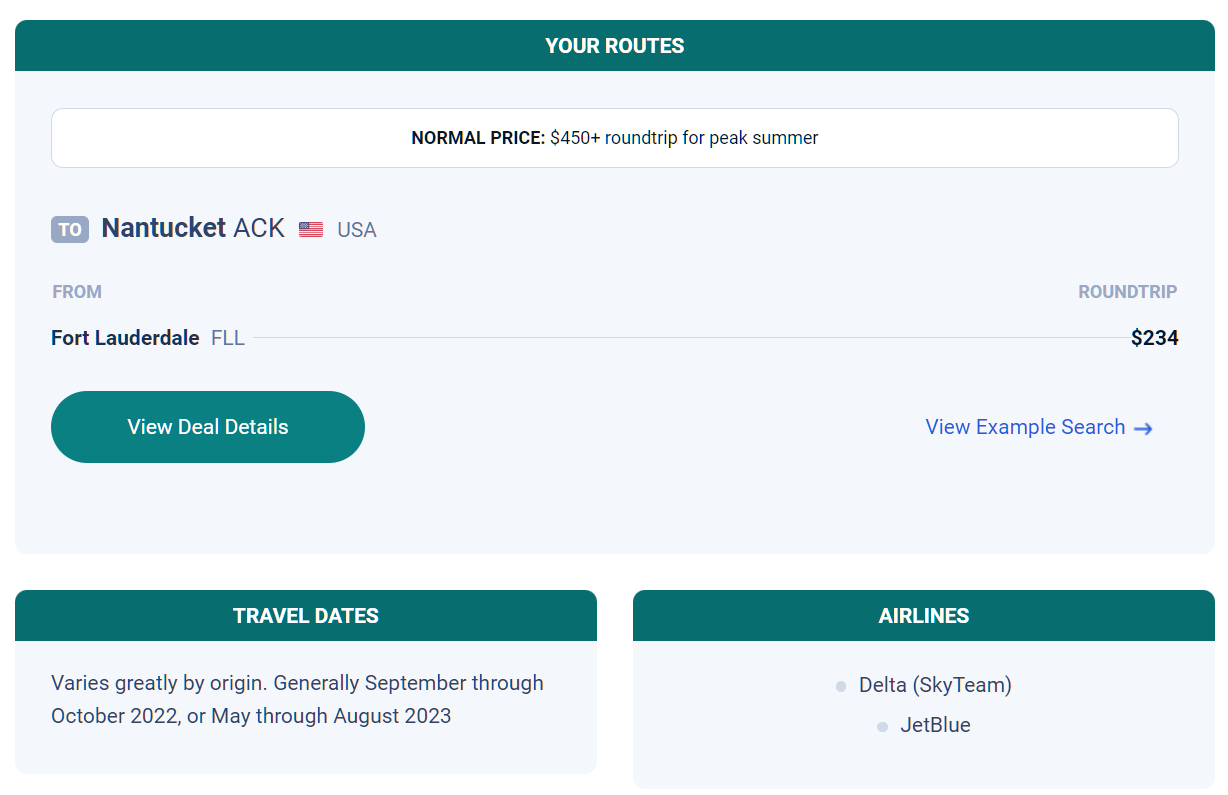This screenshot has width=1228, height=795.
Task: Select the Nantucket ACK destination heading
Action: 193,228
